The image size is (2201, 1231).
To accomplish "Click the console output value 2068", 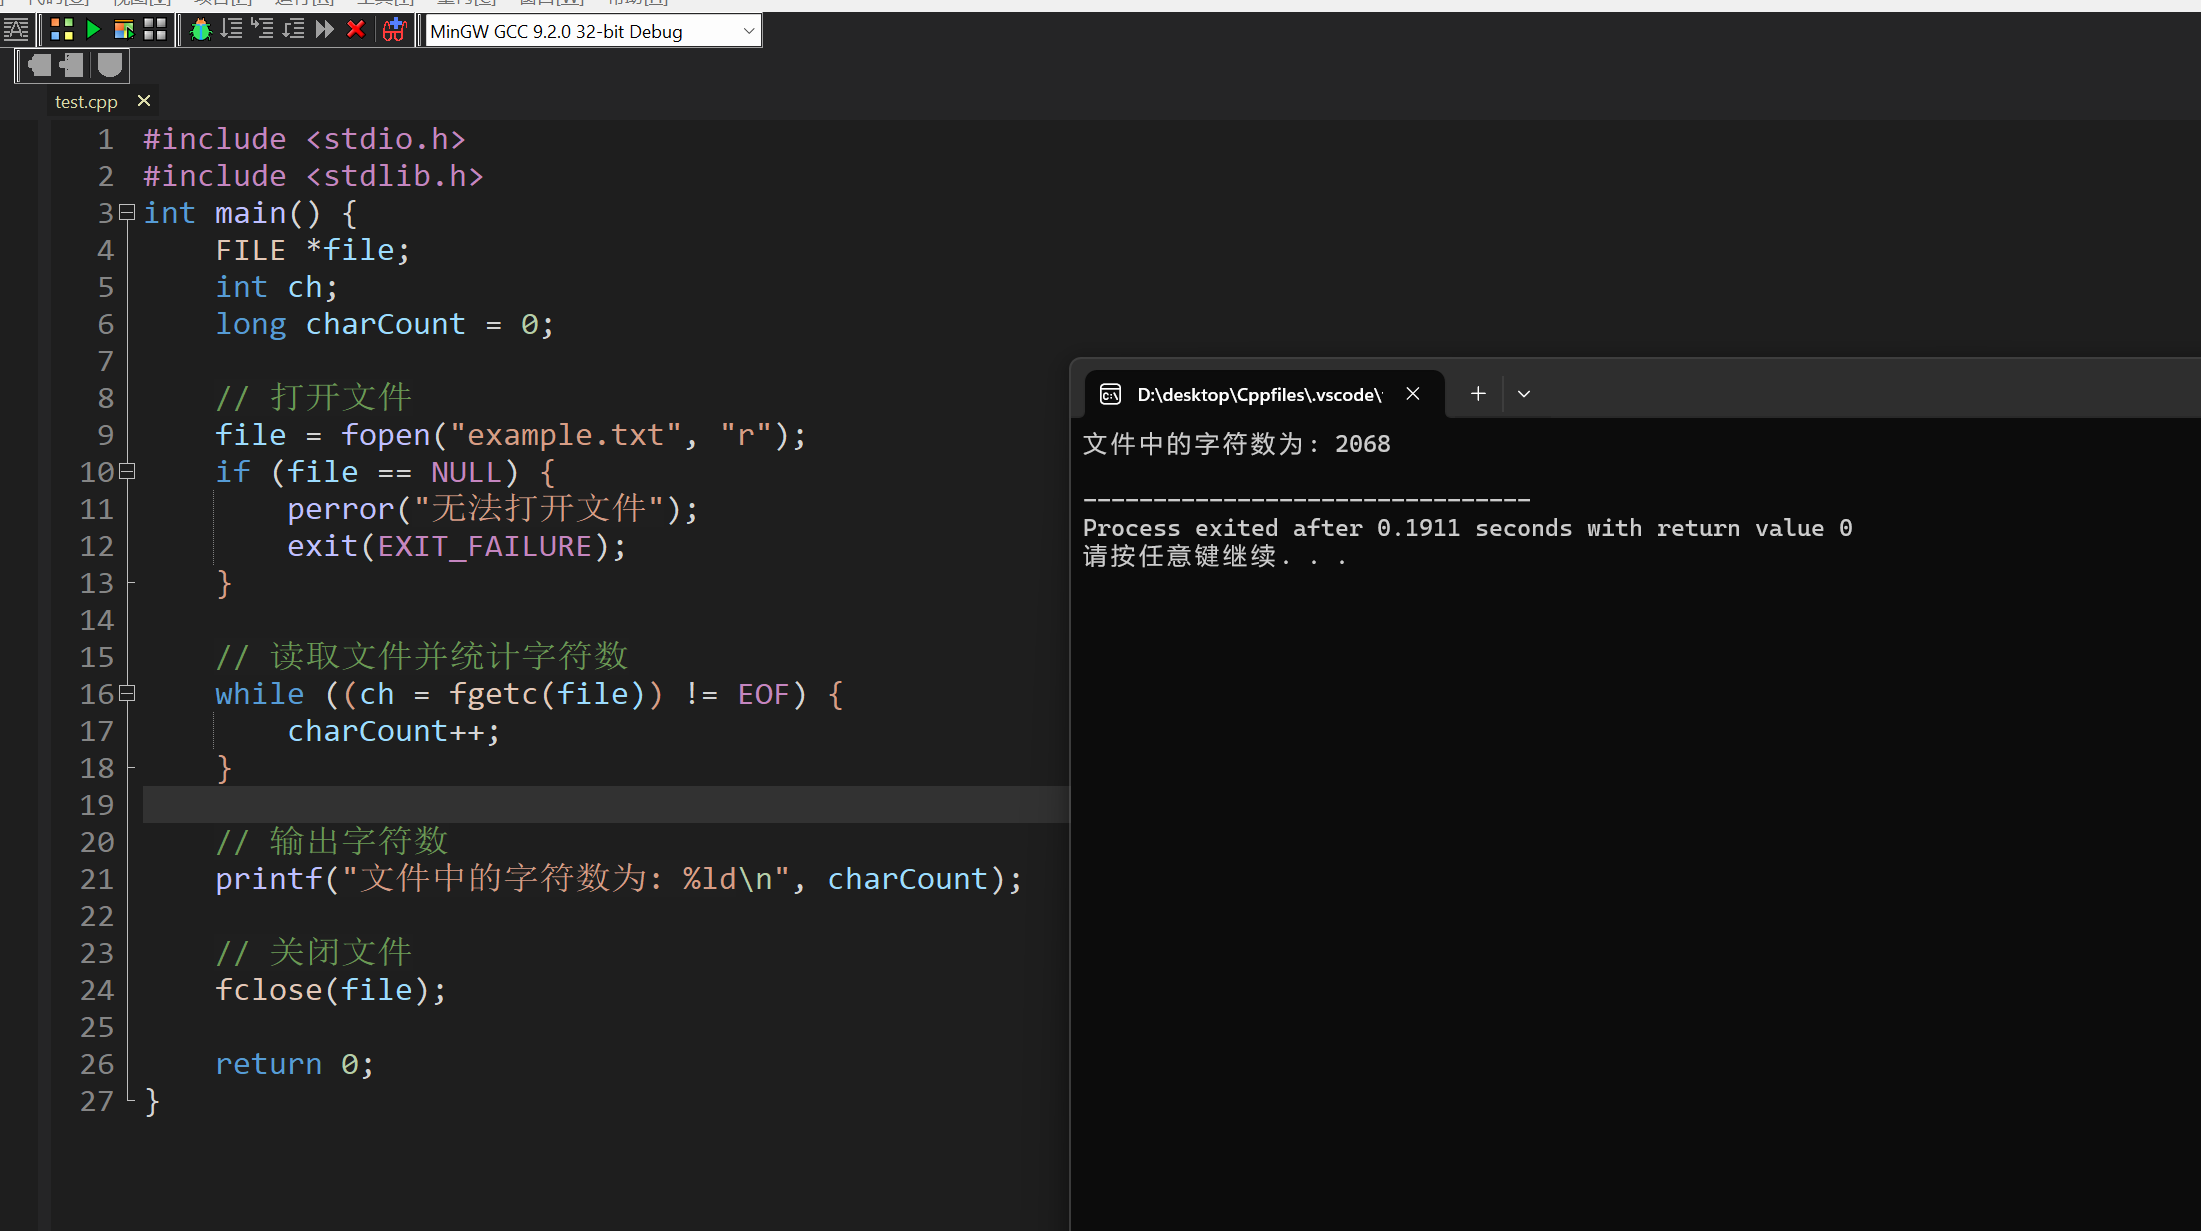I will 1362,444.
